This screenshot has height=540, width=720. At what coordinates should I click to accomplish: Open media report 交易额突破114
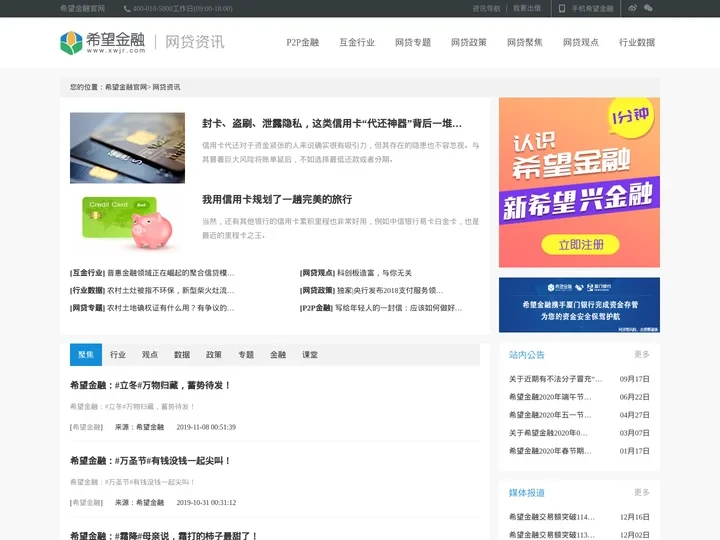tap(552, 517)
